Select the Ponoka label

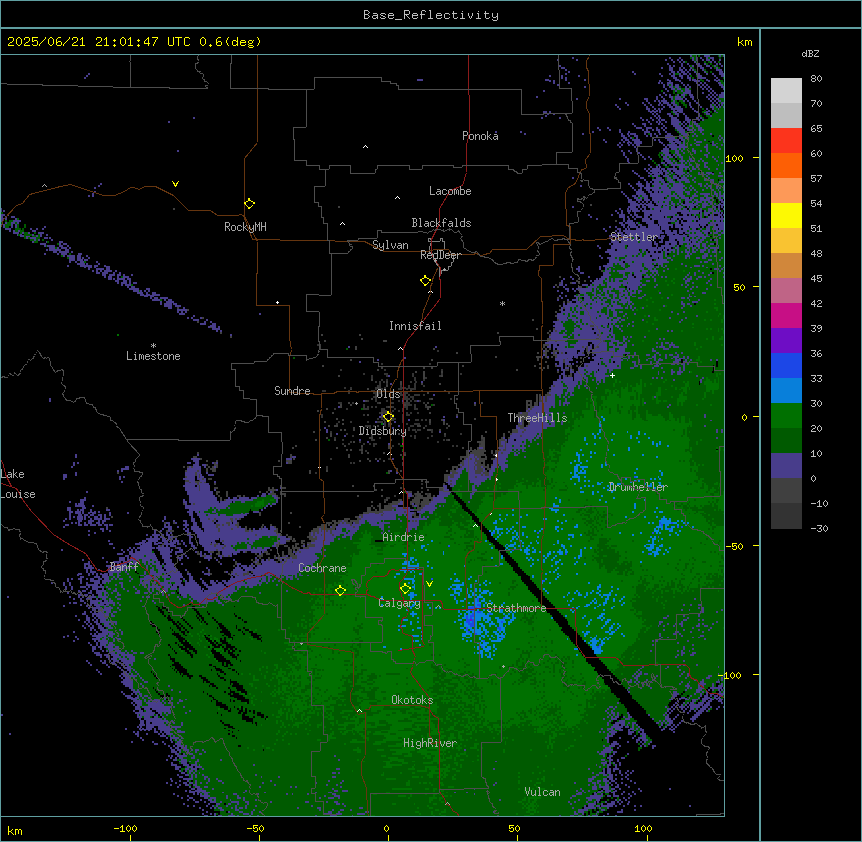(x=480, y=136)
